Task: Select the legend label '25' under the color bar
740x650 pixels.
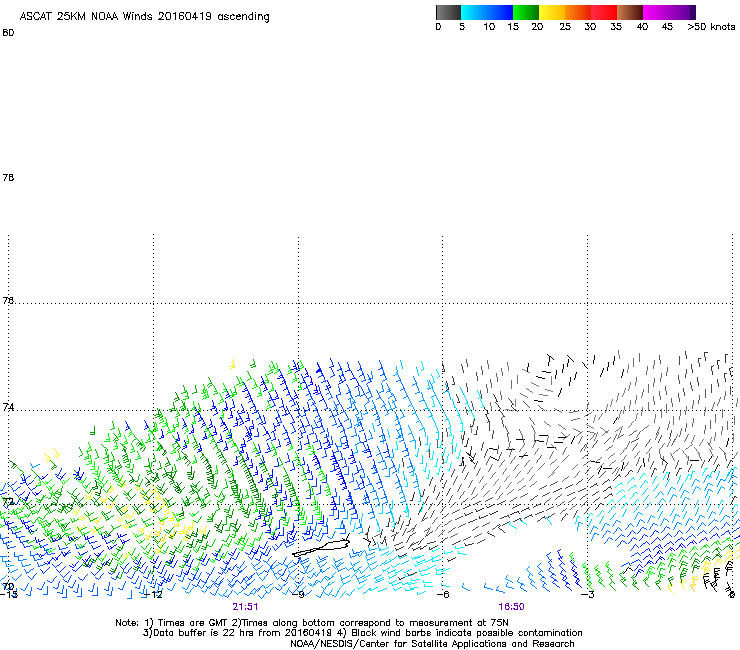Action: coord(565,27)
